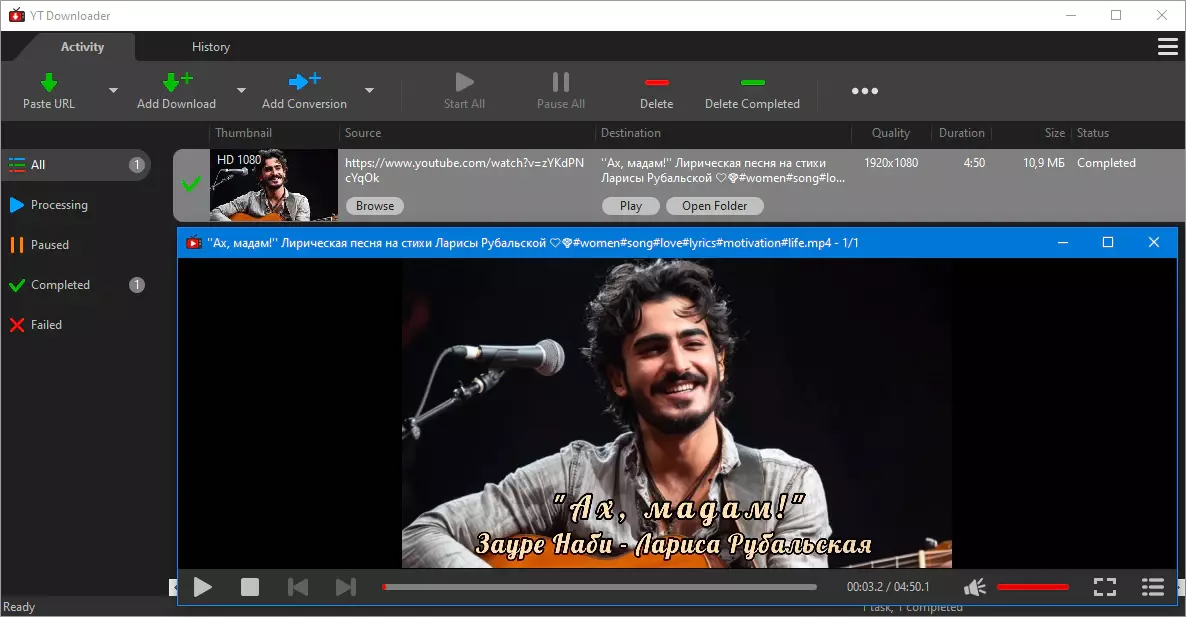Switch to the History tab

point(211,47)
